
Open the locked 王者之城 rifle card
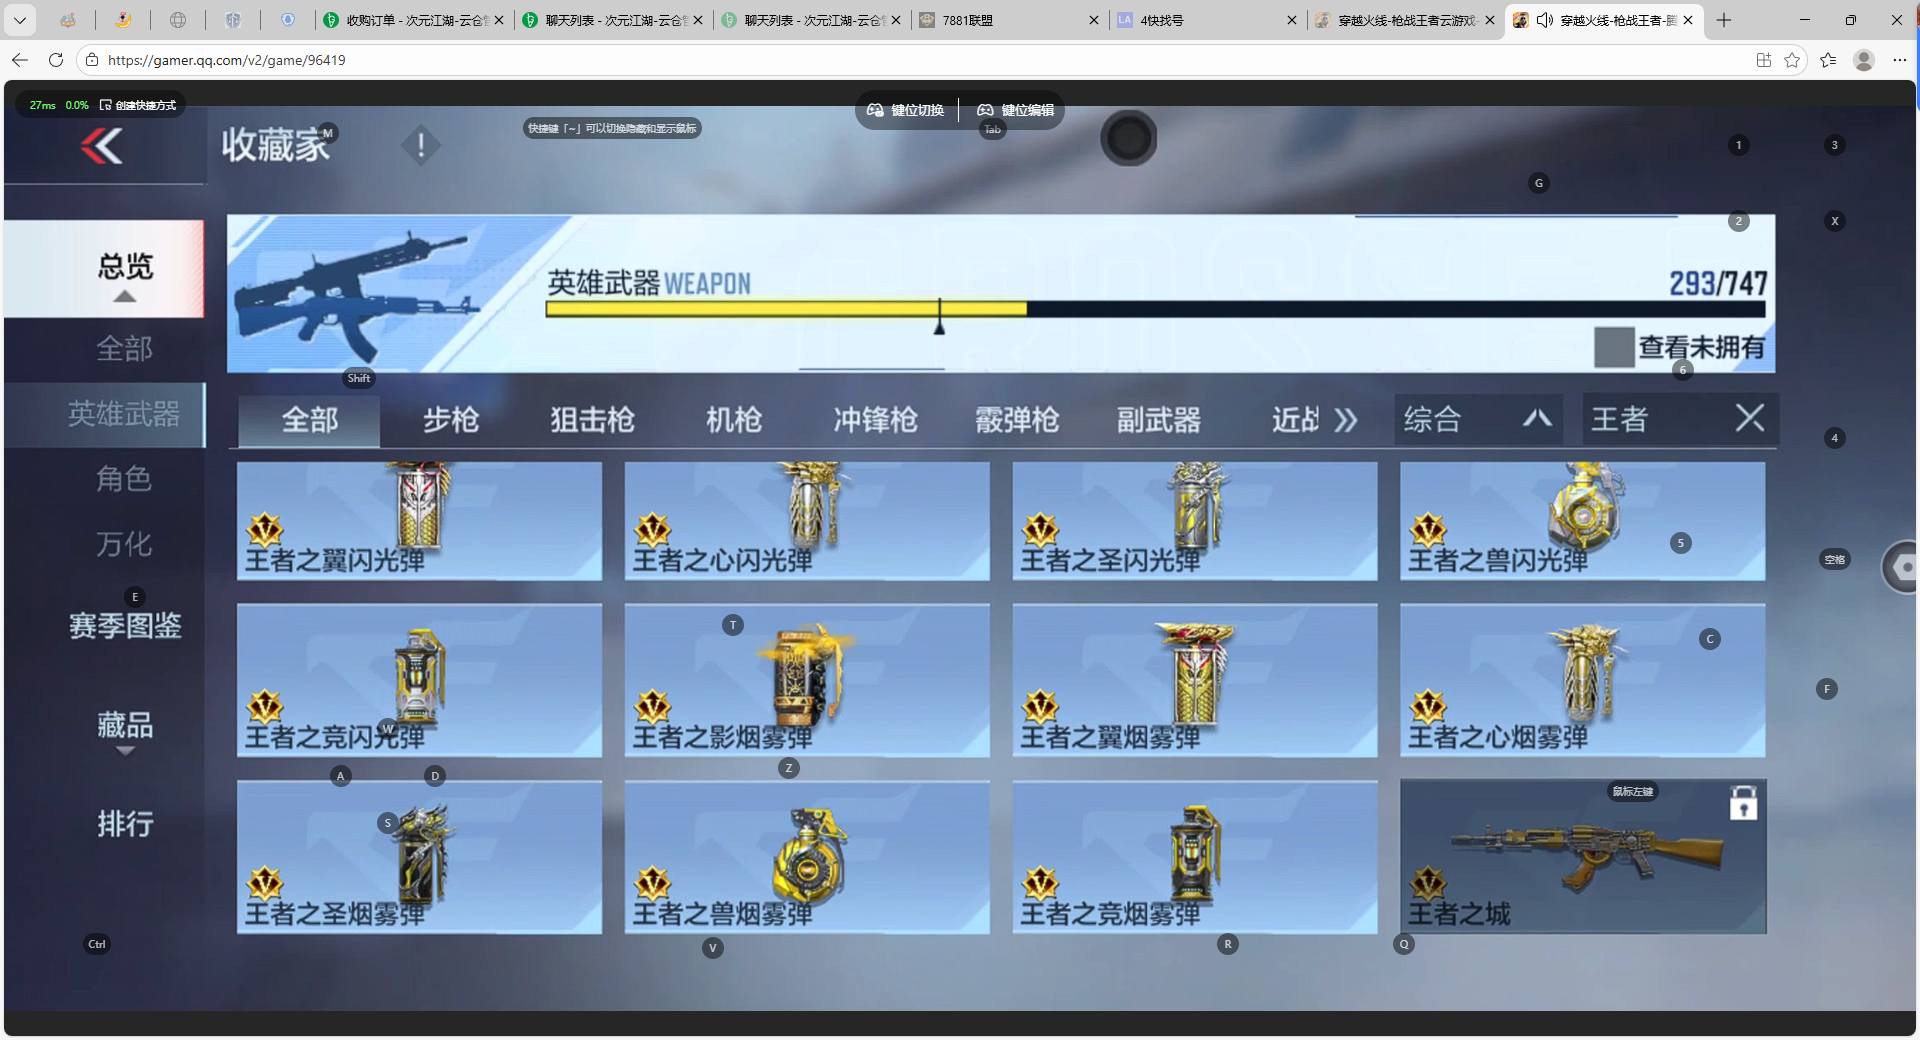[1583, 857]
